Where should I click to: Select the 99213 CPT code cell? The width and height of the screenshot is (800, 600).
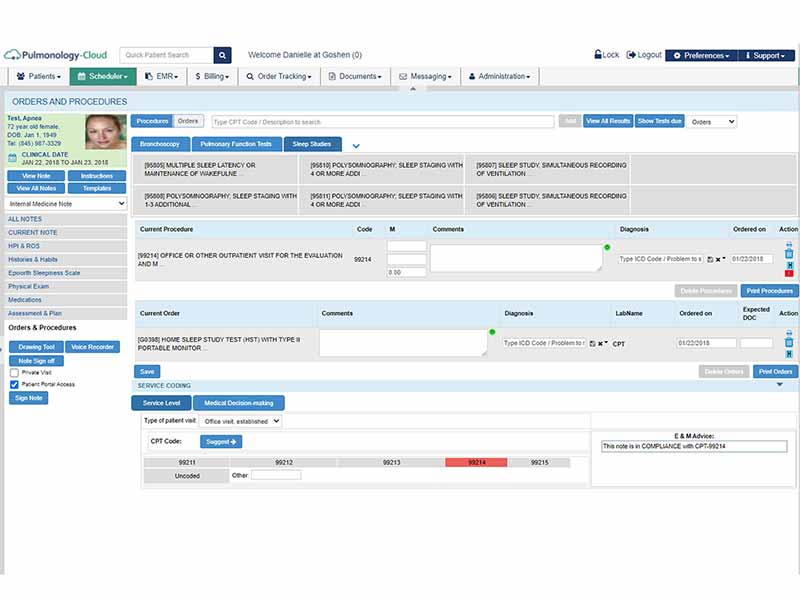pyautogui.click(x=391, y=462)
